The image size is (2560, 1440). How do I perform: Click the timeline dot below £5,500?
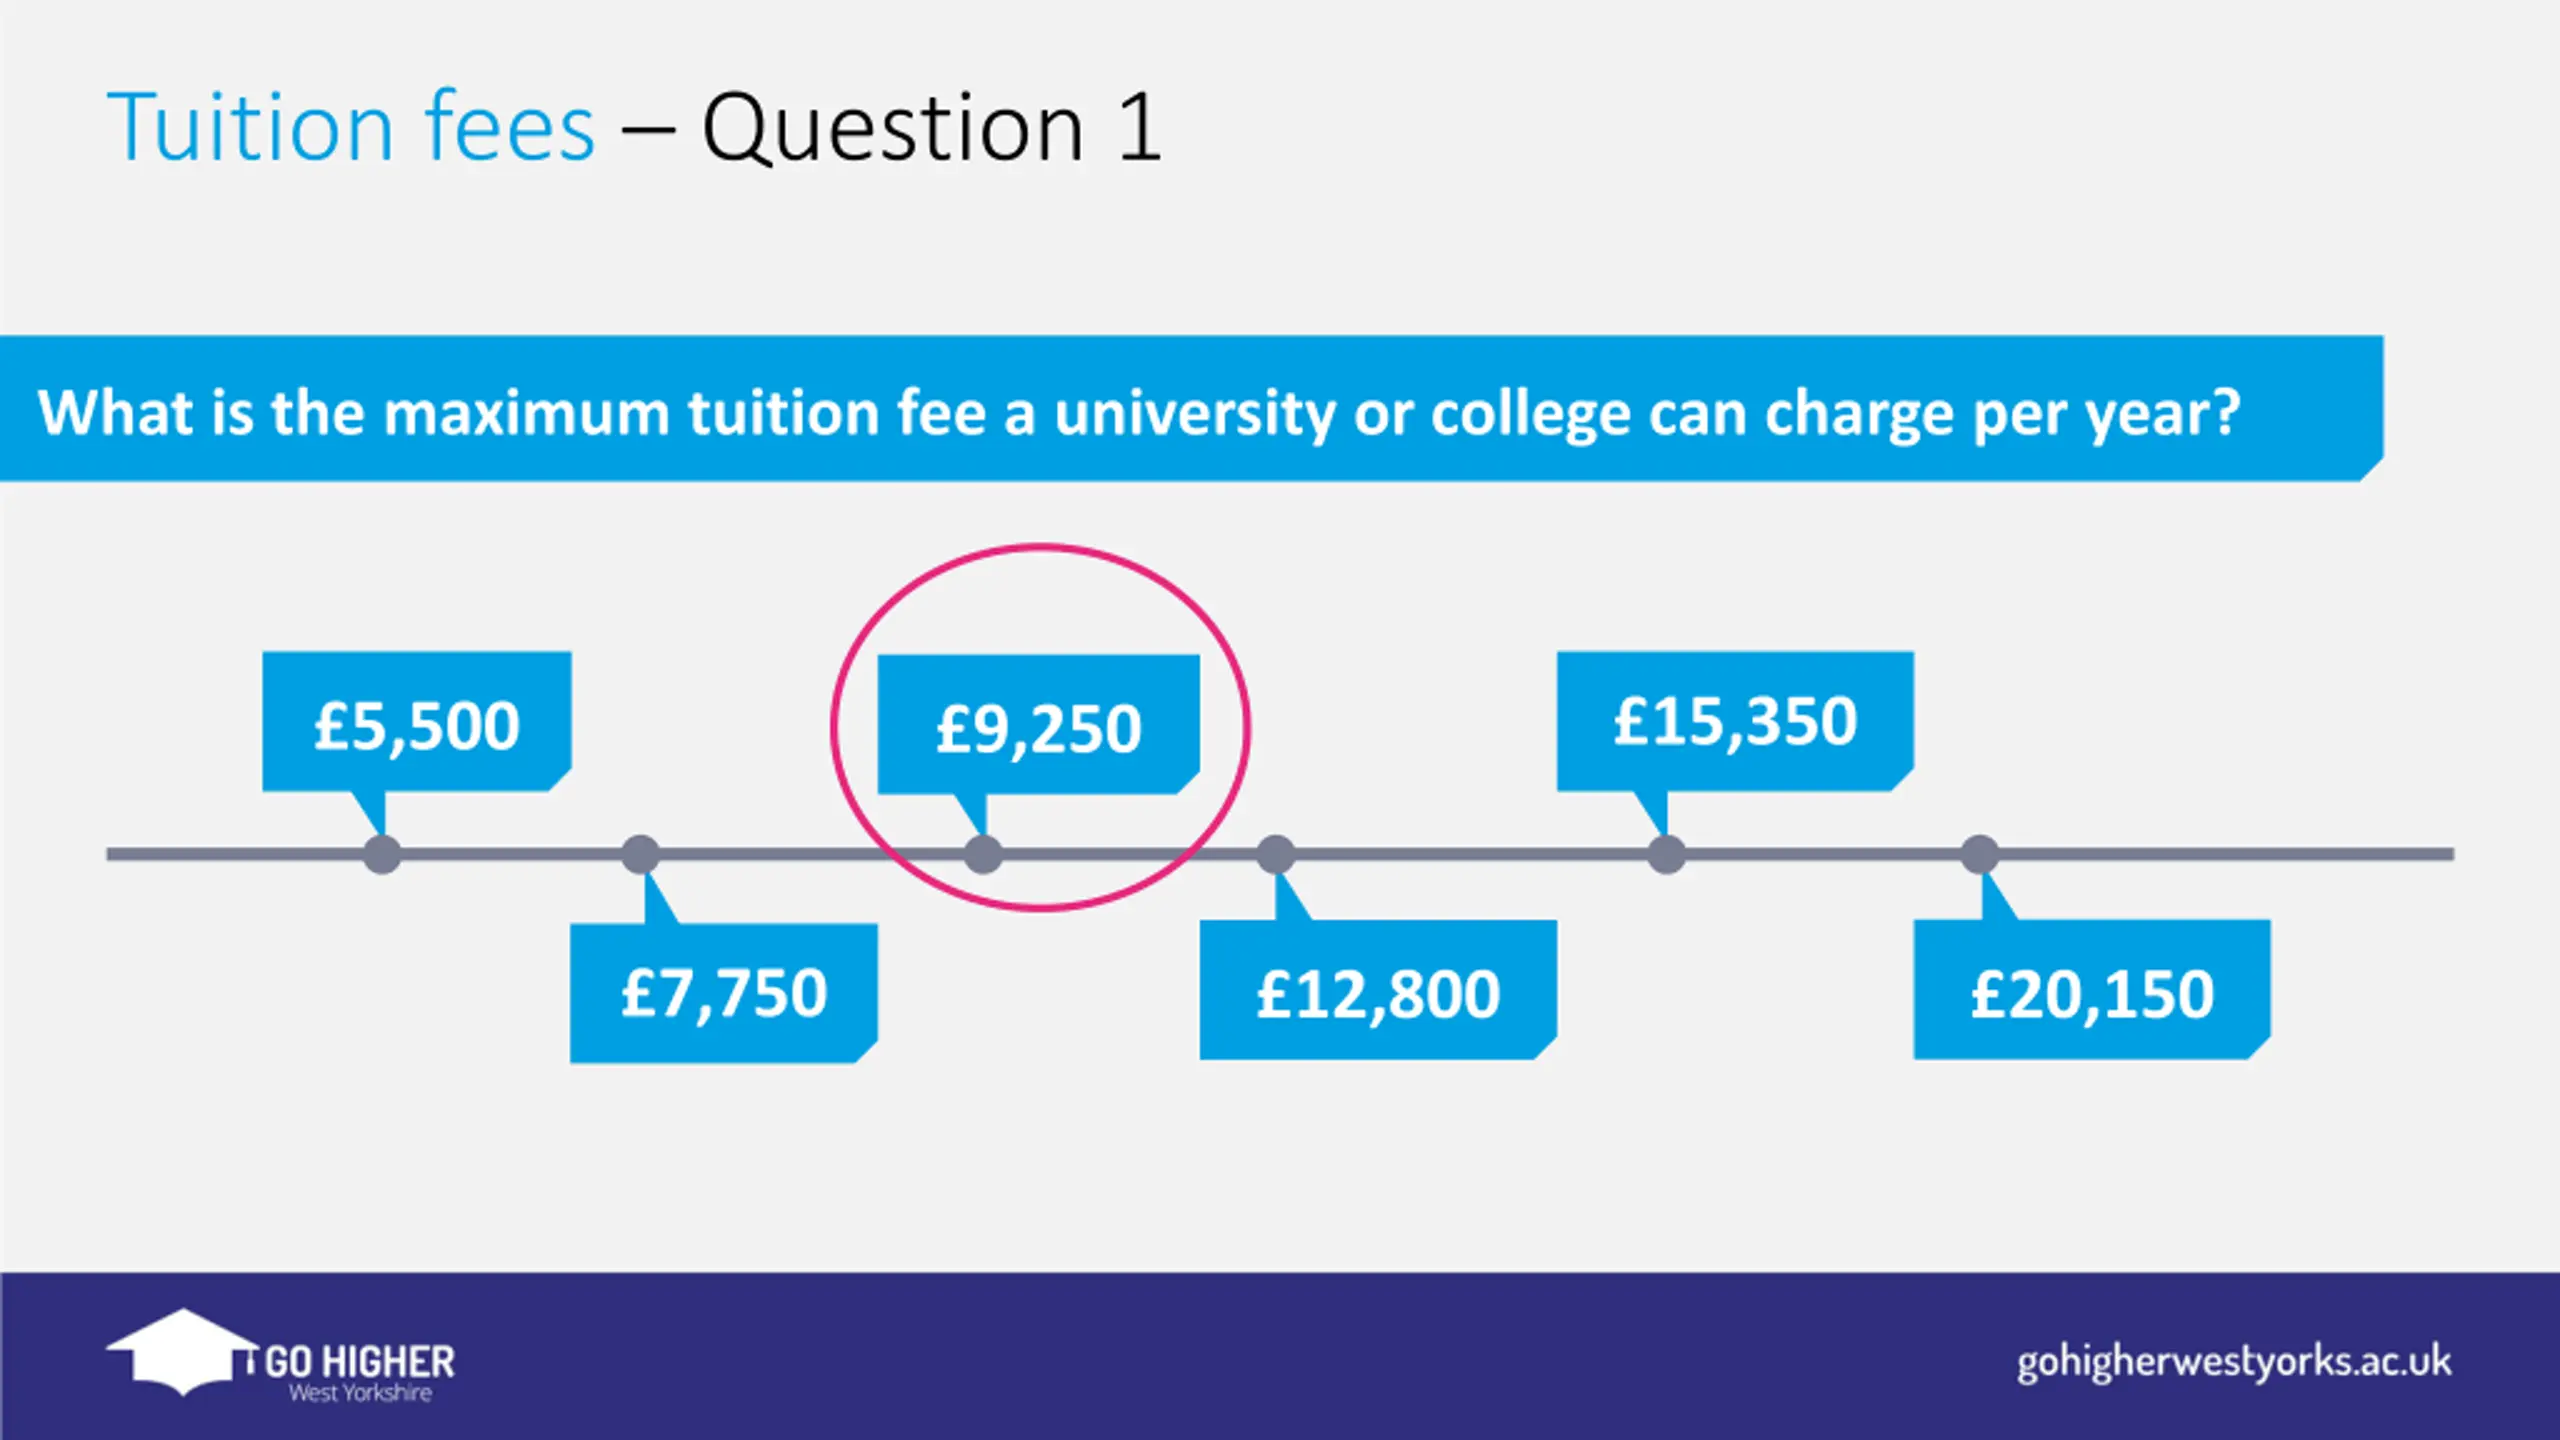click(x=382, y=855)
